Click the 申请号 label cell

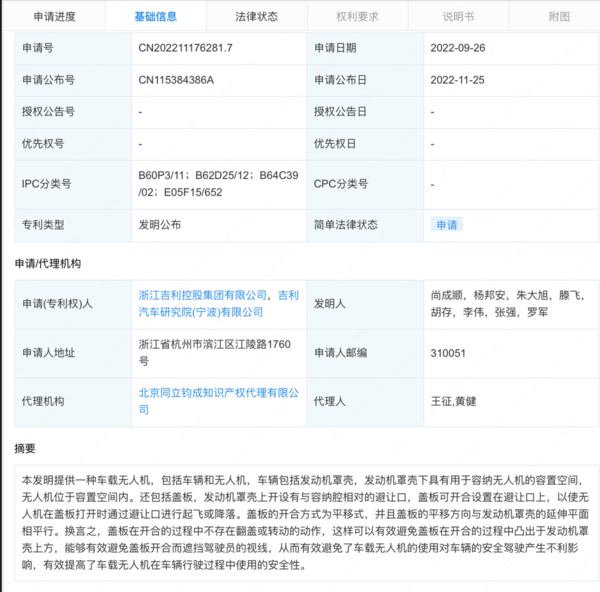[x=73, y=48]
